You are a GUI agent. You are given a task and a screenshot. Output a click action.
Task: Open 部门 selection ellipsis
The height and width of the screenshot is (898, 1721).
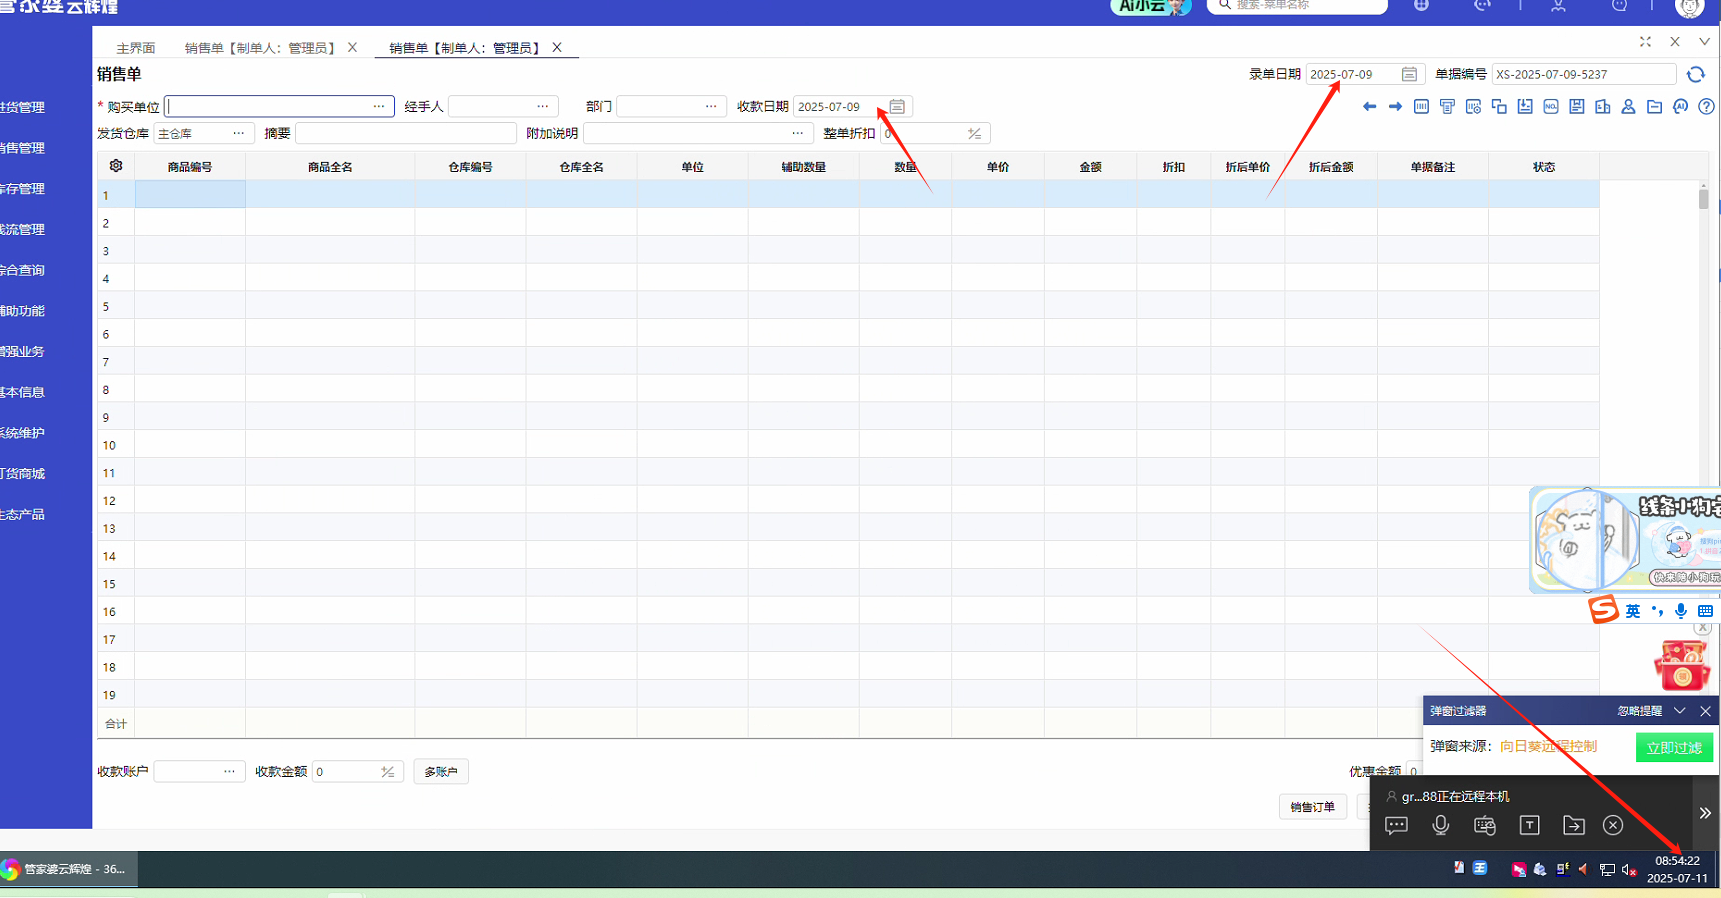click(x=711, y=106)
